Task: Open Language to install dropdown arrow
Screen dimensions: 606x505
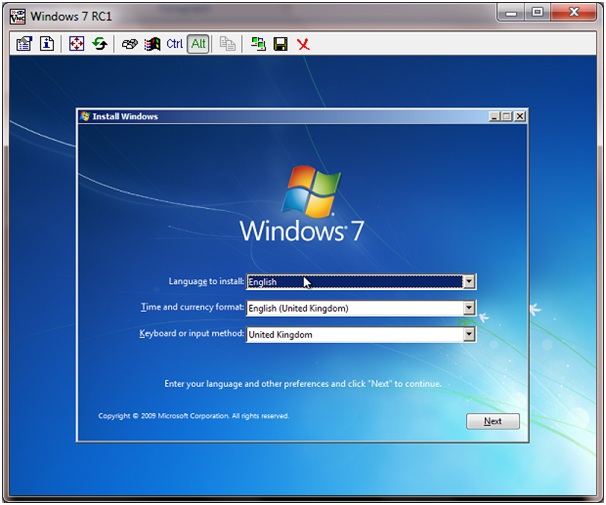Action: pos(469,282)
